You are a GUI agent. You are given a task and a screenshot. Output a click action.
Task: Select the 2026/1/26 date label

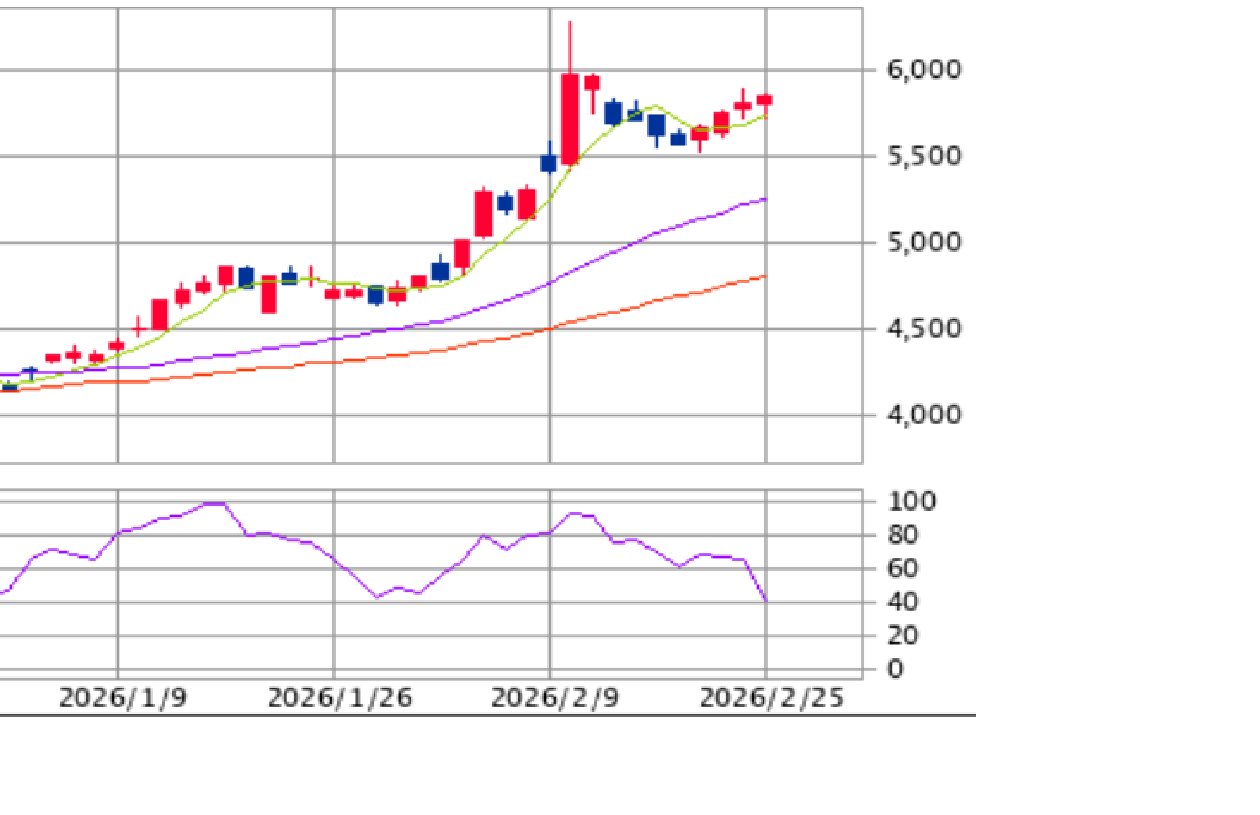tap(339, 698)
